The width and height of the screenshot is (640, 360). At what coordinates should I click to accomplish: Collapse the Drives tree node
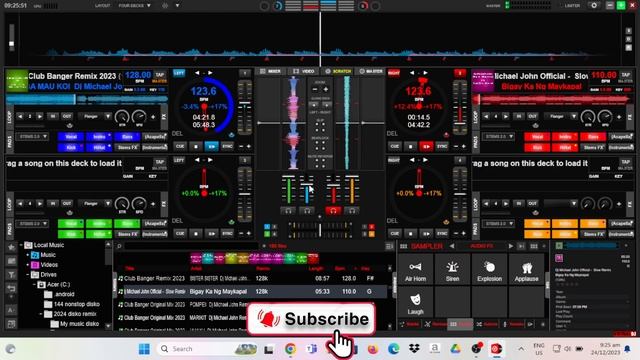28,275
